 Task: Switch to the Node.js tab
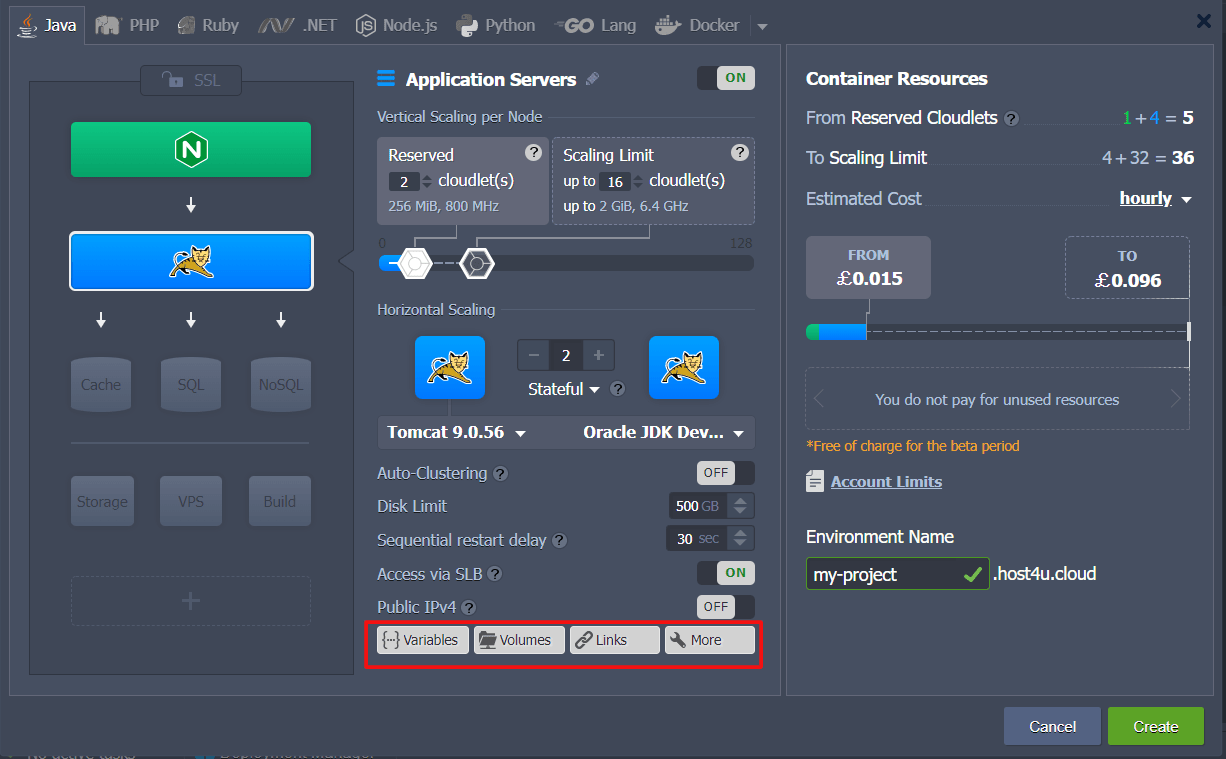tap(396, 24)
